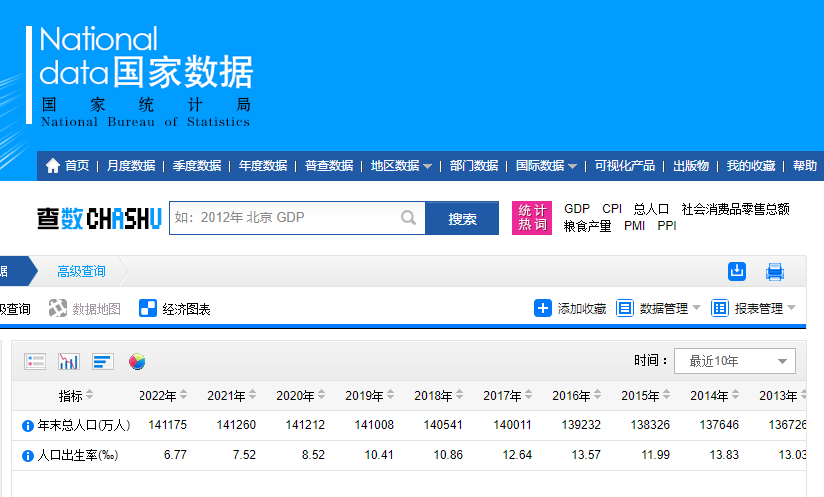Click the GDP hot word link
The width and height of the screenshot is (824, 497).
(576, 209)
